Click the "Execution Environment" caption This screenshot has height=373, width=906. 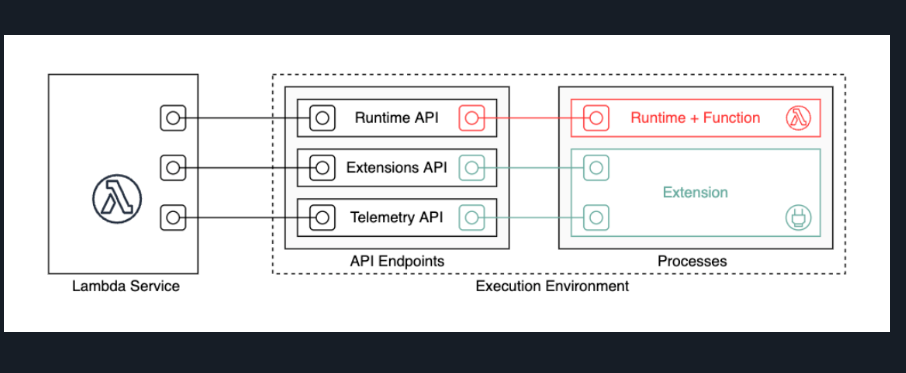552,286
